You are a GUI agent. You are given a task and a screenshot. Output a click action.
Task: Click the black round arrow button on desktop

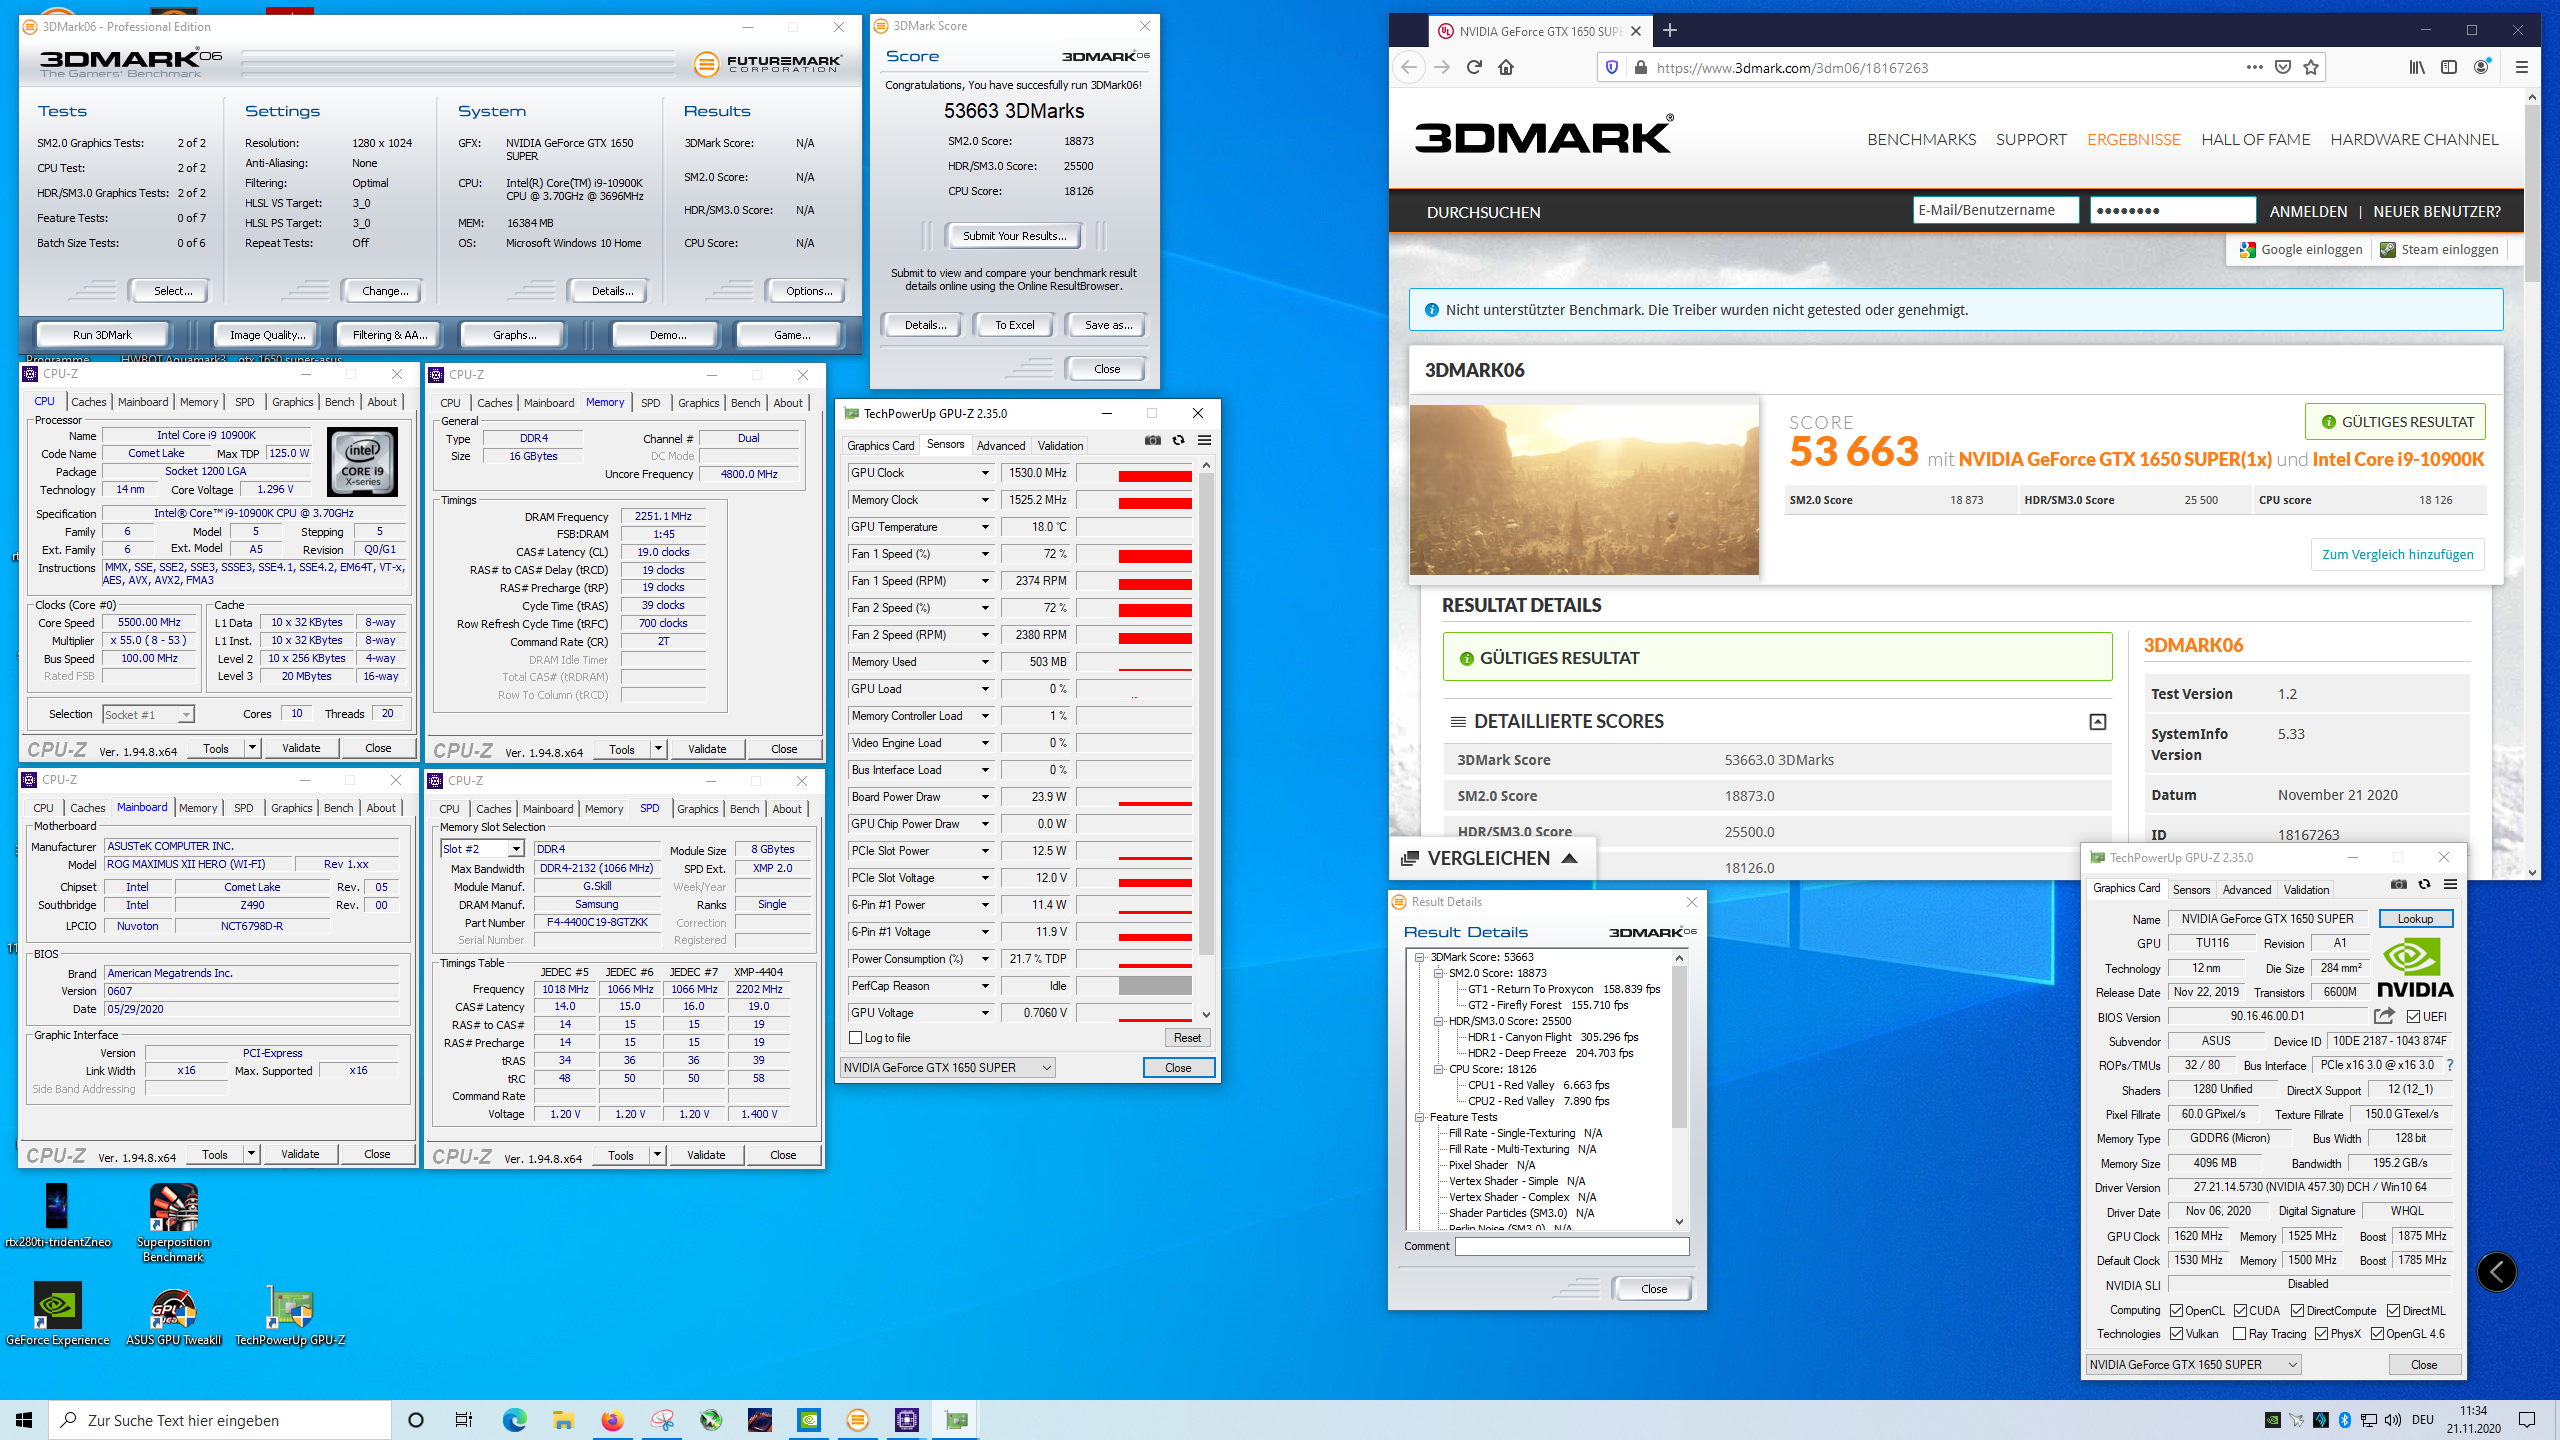2496,1272
